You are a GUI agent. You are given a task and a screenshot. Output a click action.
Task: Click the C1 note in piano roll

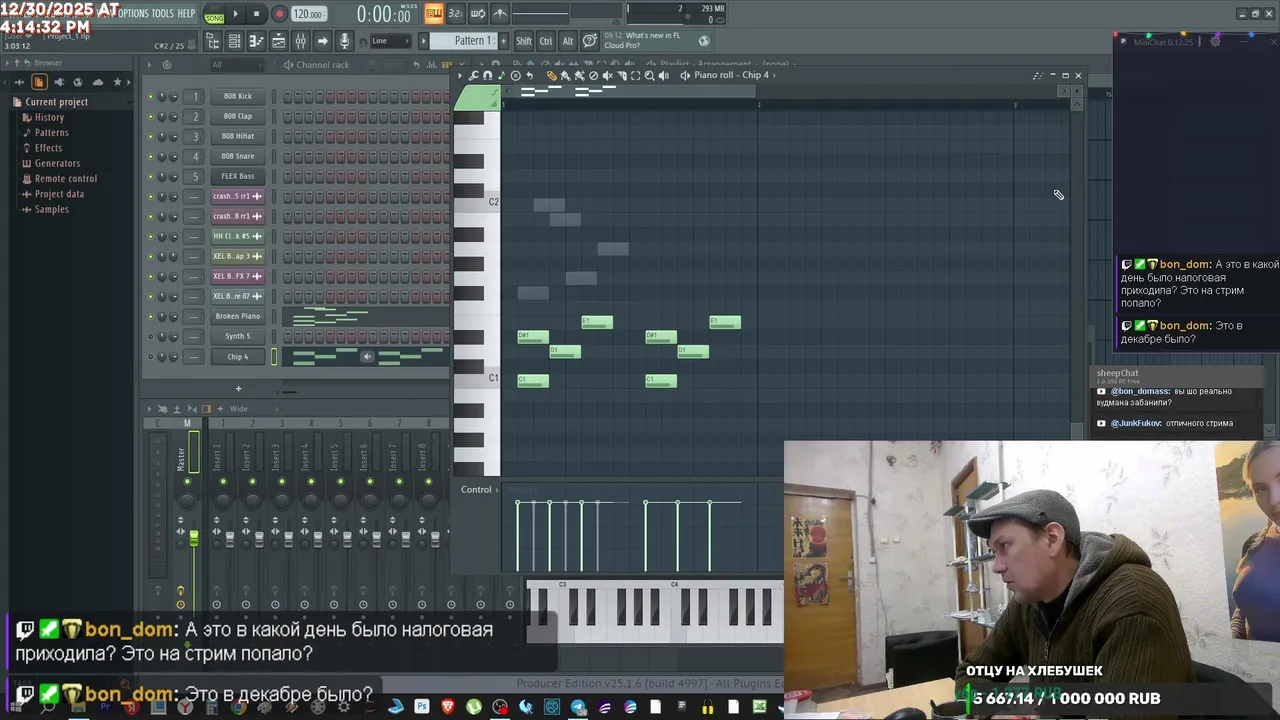(x=533, y=381)
